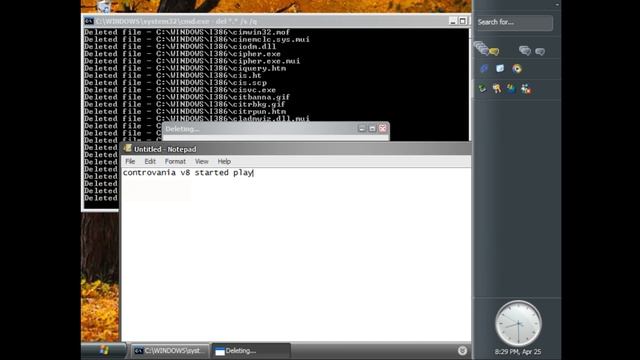640x360 pixels.
Task: Click the green arrows icon in sidebar
Action: point(482,88)
